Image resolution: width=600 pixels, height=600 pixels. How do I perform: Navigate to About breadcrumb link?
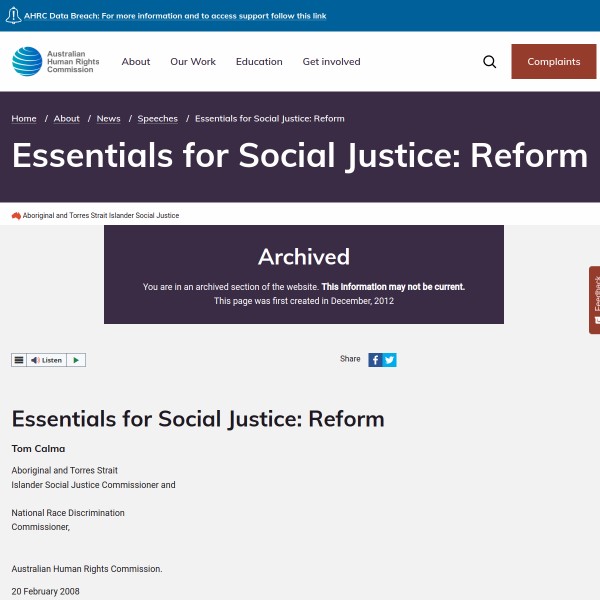point(67,119)
